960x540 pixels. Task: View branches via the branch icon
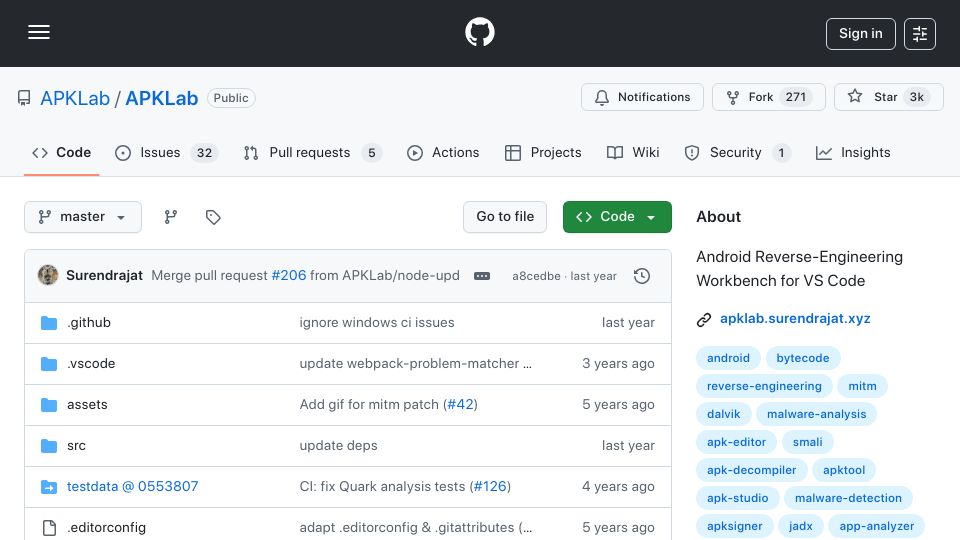171,217
